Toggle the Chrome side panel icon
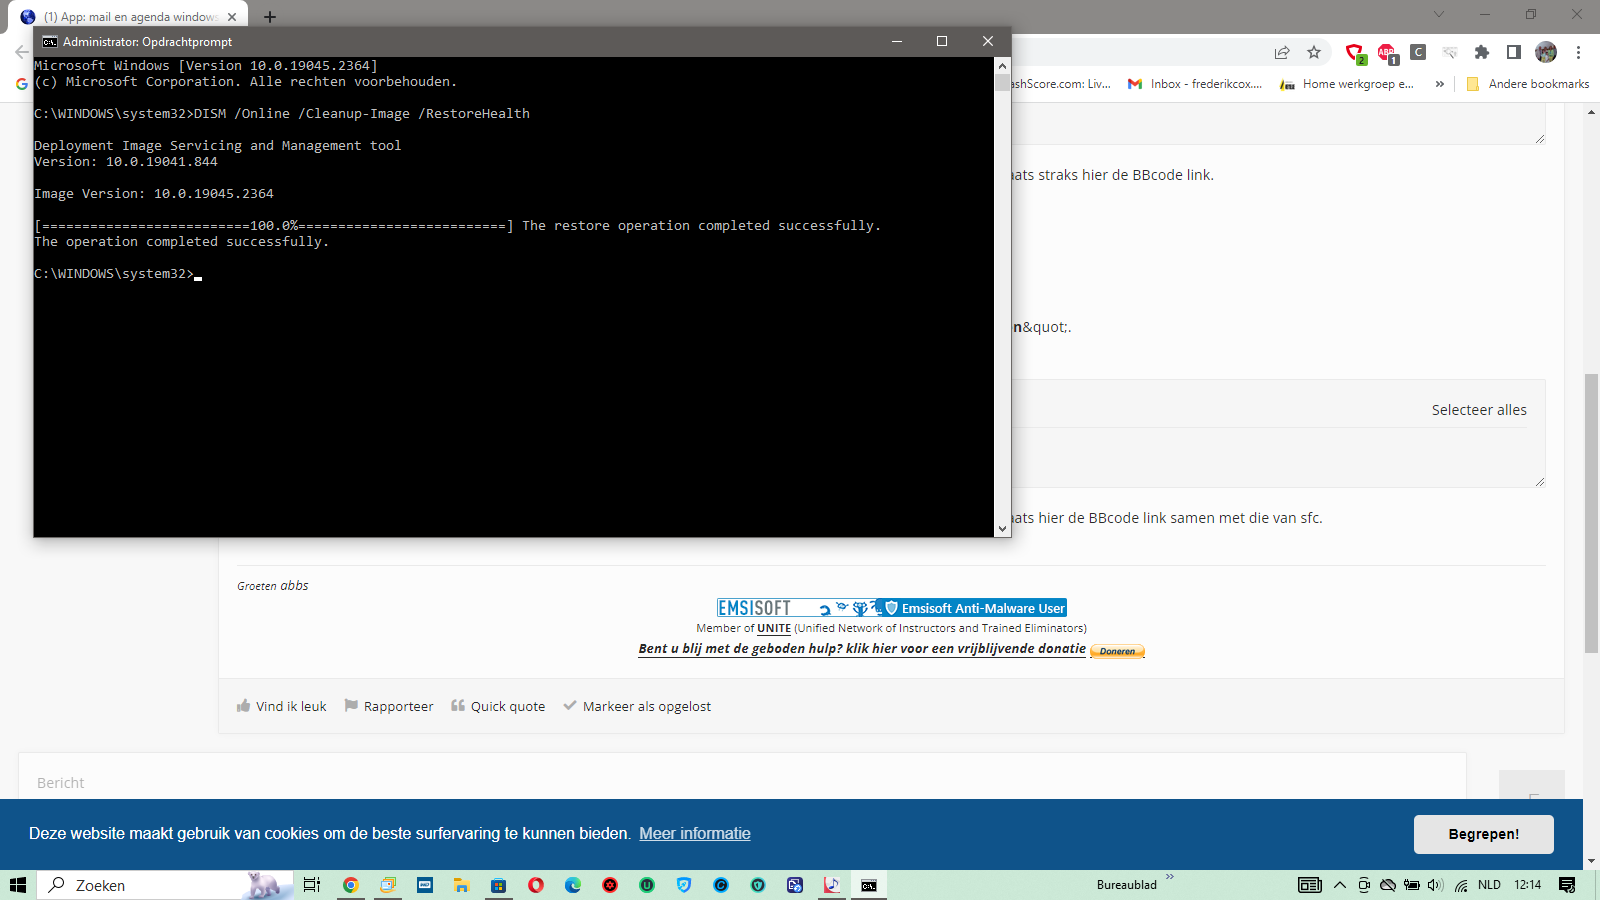This screenshot has height=900, width=1600. [x=1514, y=53]
